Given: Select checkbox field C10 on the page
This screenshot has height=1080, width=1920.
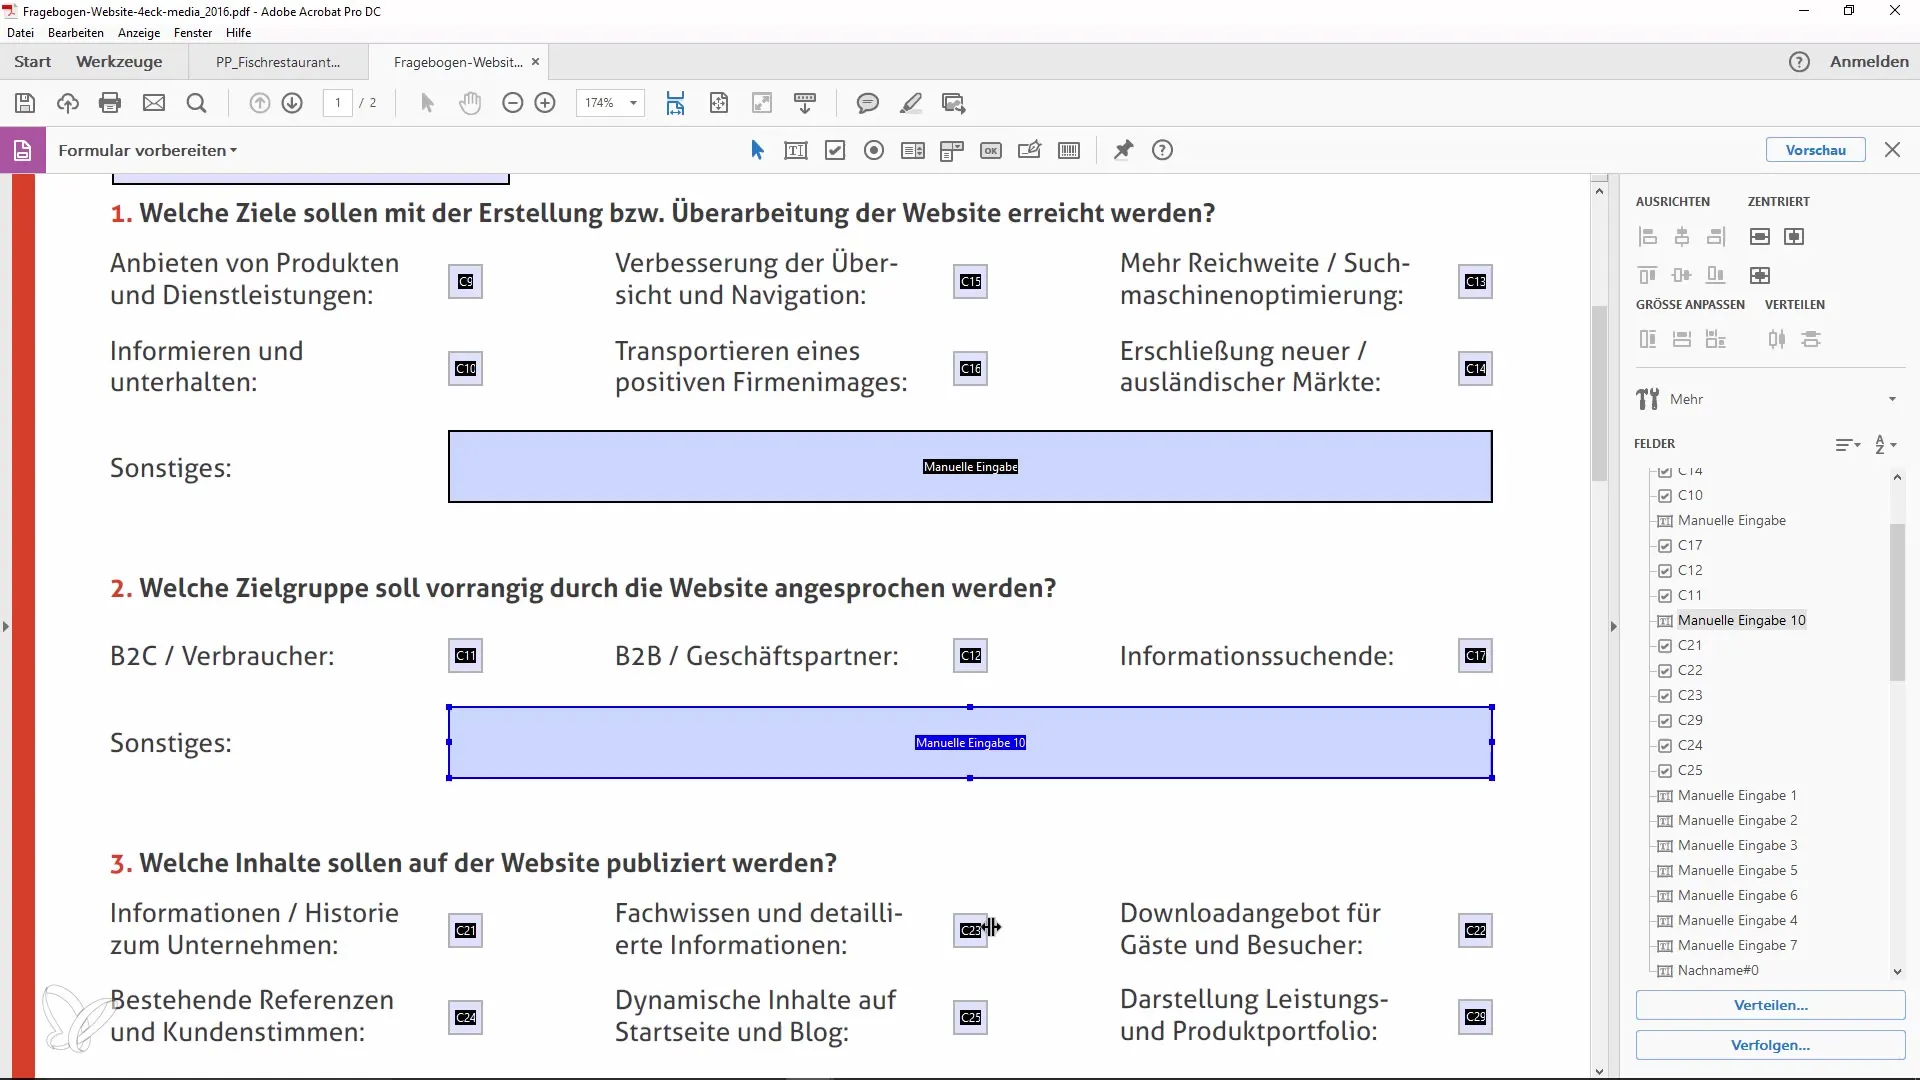Looking at the screenshot, I should (x=466, y=369).
